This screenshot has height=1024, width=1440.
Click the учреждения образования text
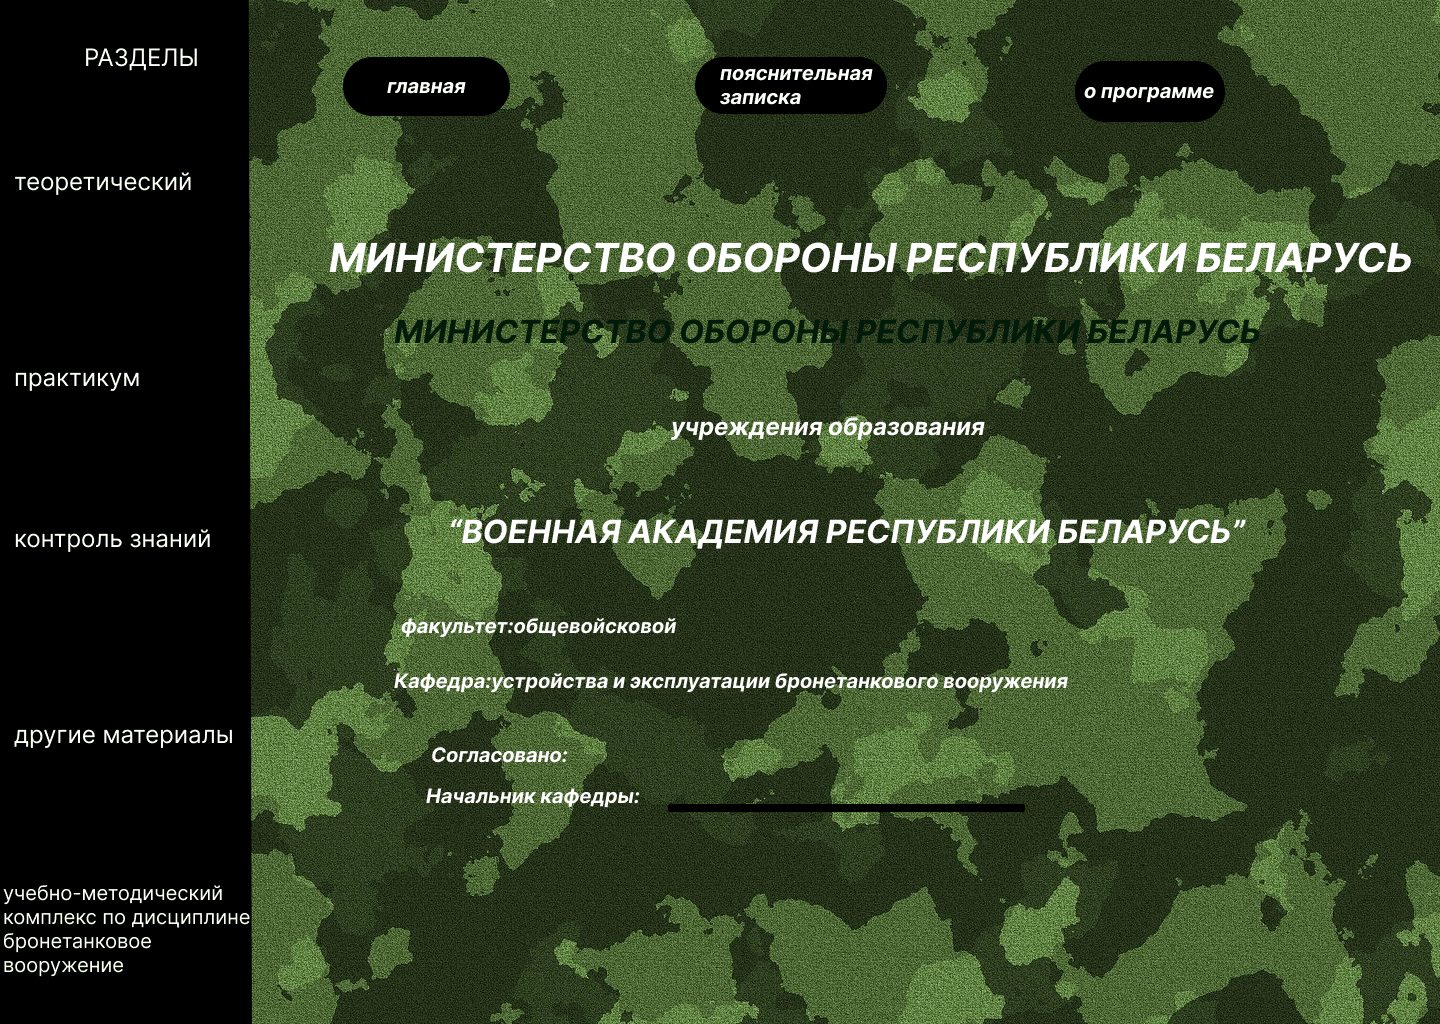pos(828,427)
